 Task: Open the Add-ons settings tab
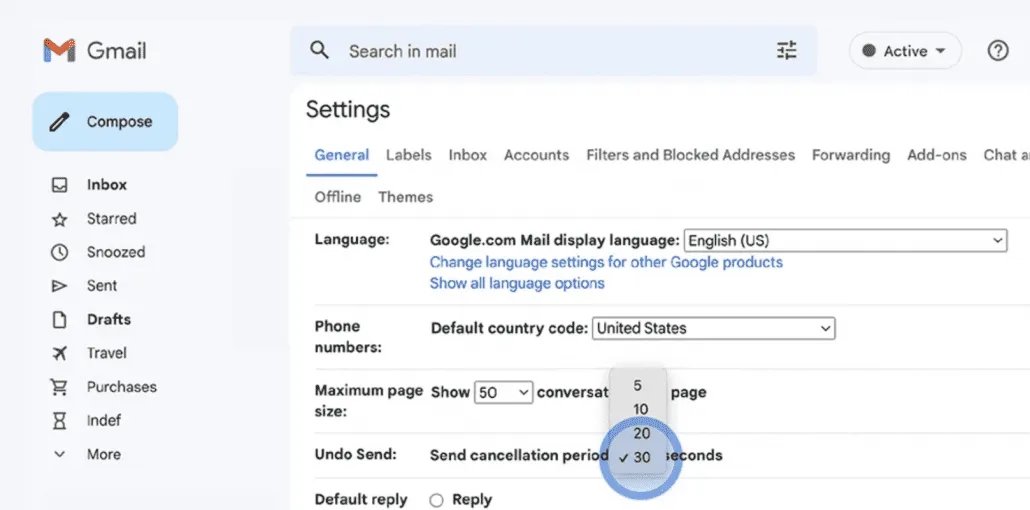pos(937,155)
